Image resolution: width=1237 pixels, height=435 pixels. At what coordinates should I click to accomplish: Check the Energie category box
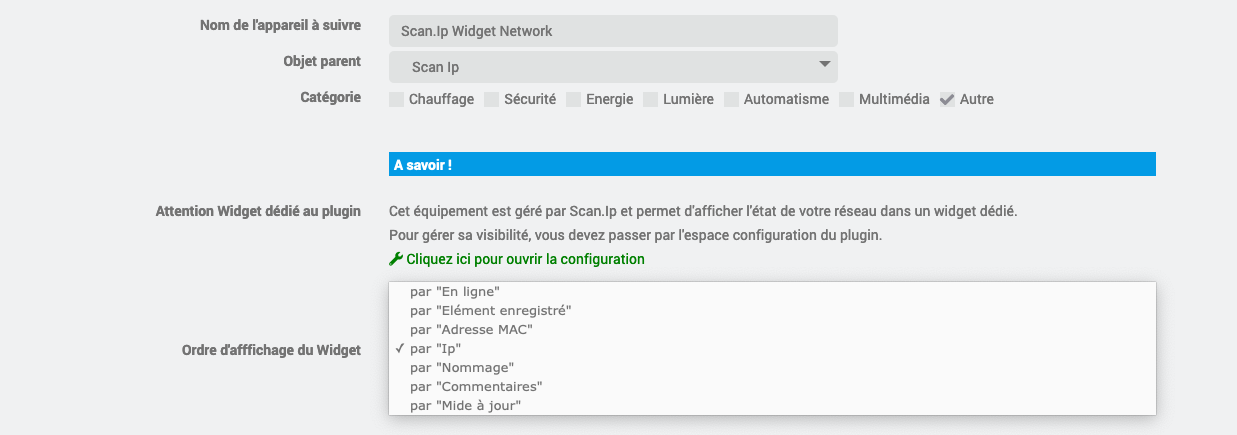(x=574, y=99)
